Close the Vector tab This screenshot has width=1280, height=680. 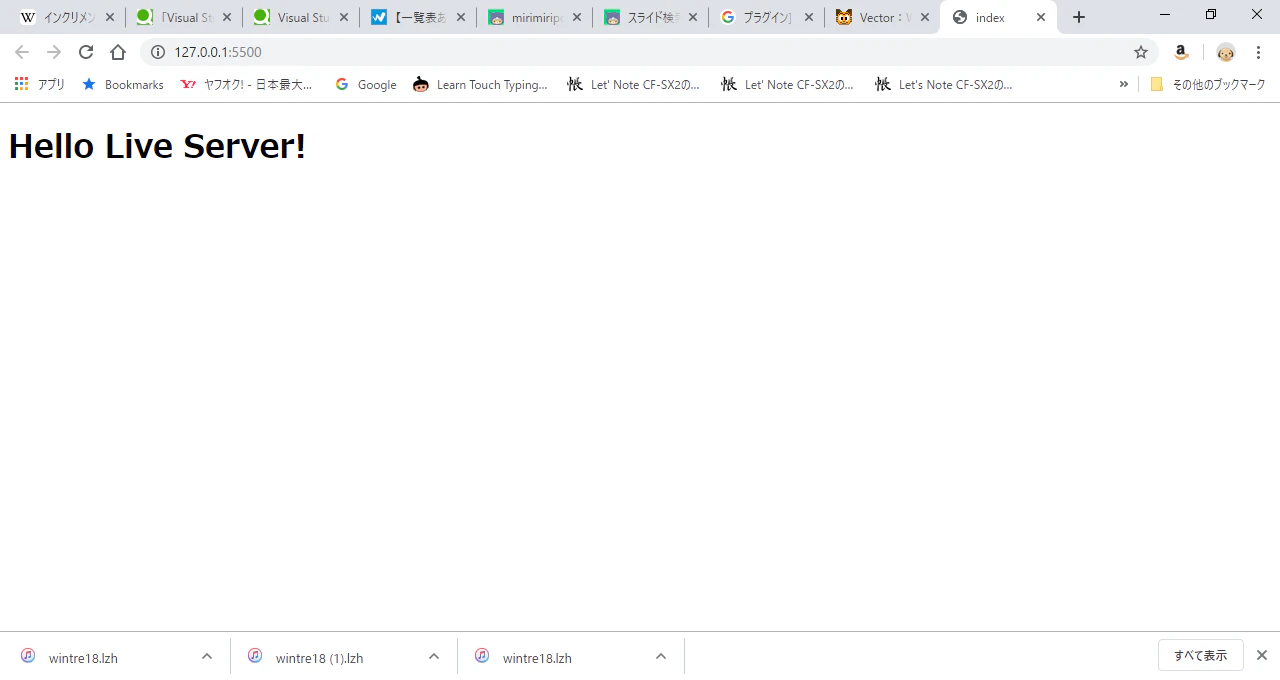click(x=925, y=18)
